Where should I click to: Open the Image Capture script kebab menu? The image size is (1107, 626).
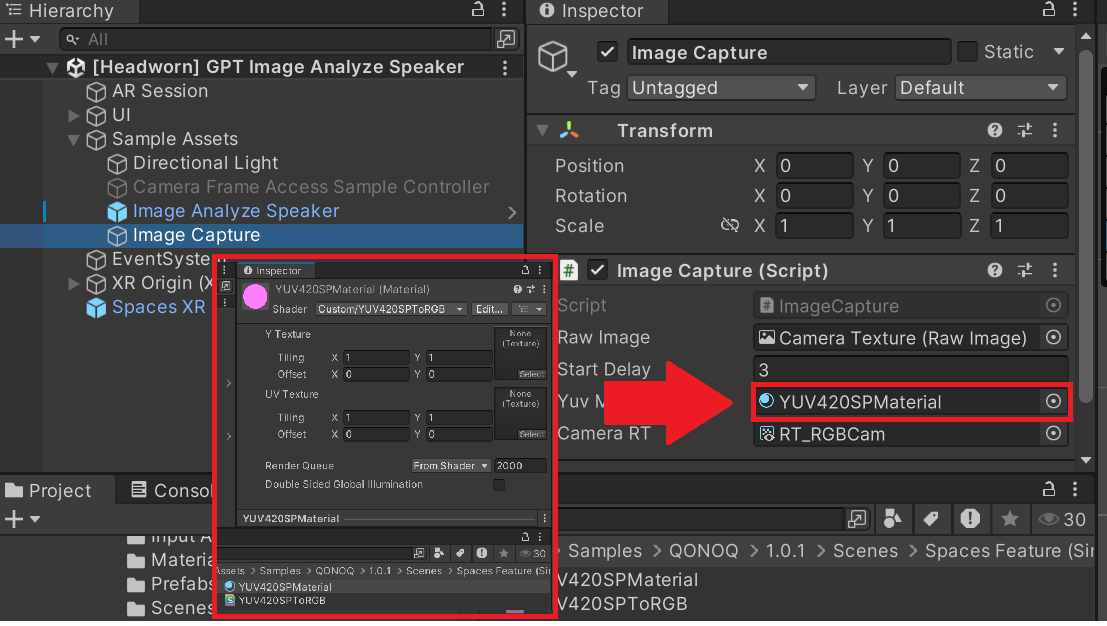coord(1053,271)
